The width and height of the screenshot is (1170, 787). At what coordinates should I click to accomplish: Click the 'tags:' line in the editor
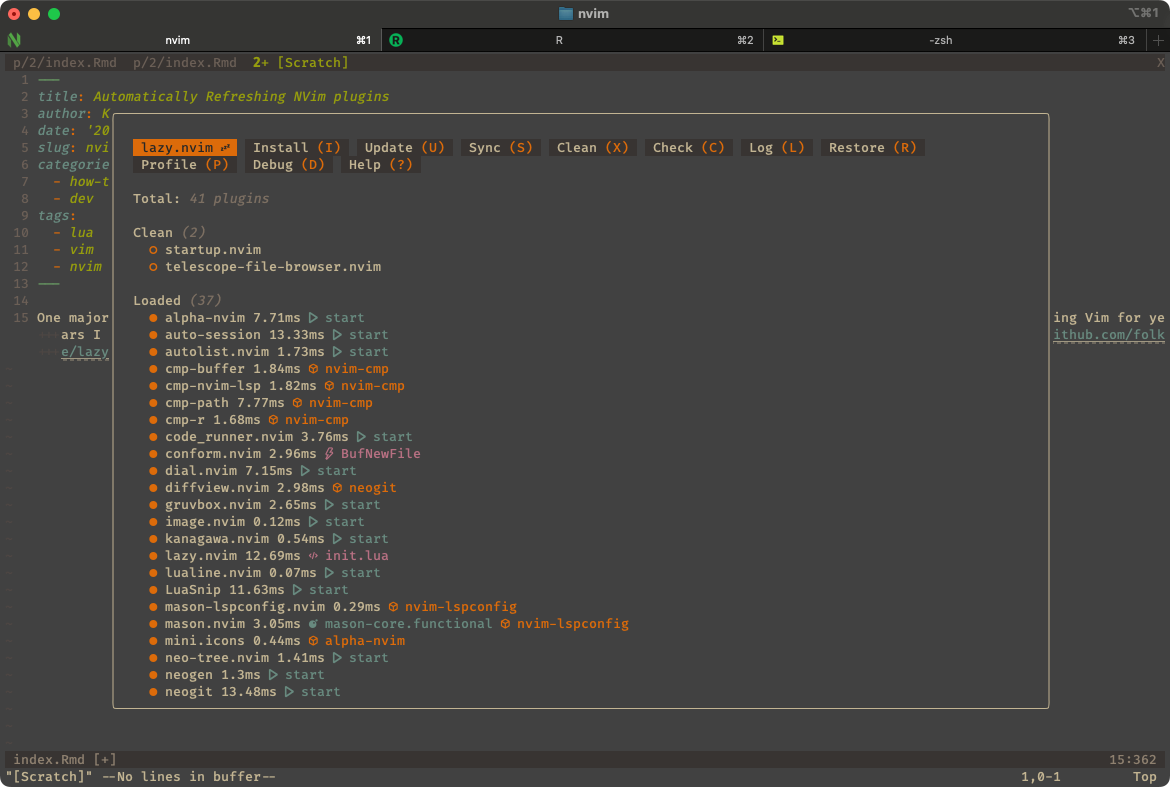click(57, 216)
